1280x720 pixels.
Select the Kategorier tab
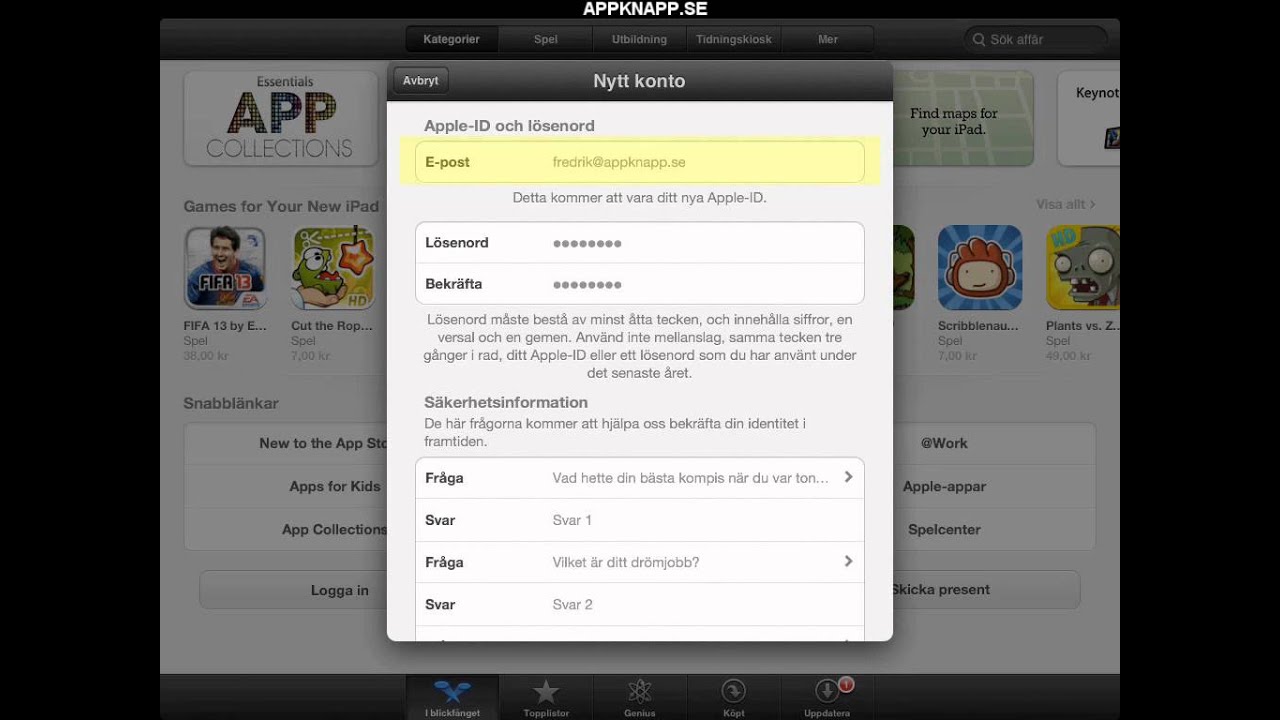(451, 39)
